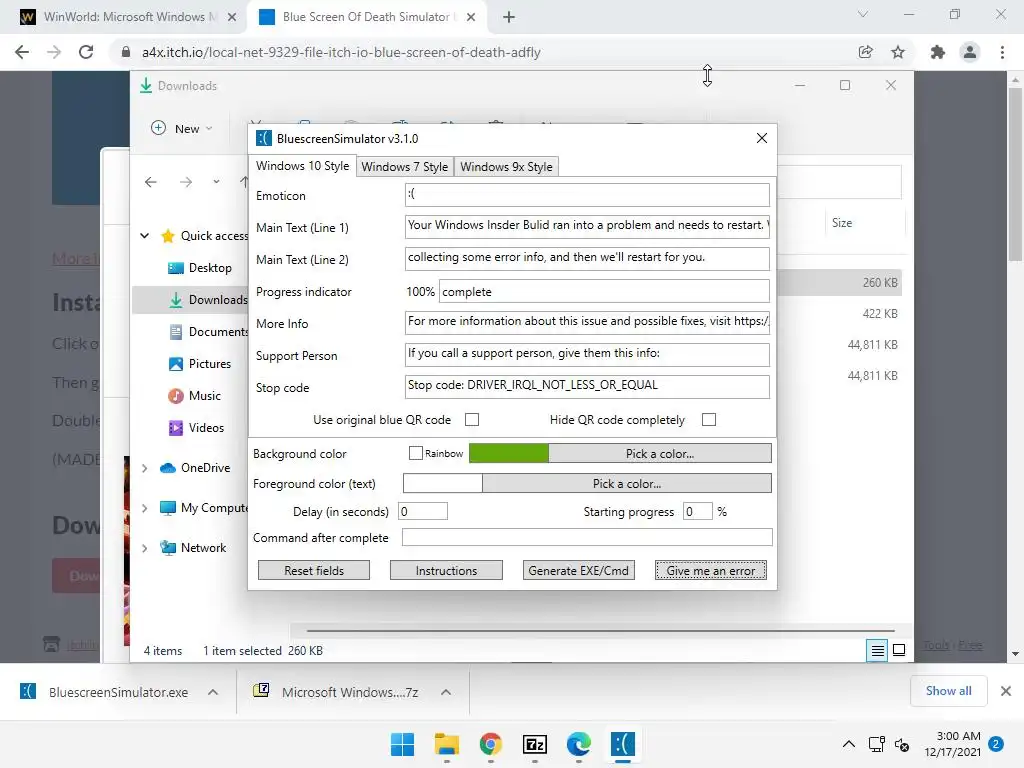Open the notification center badge
This screenshot has height=768, width=1024.
996,744
